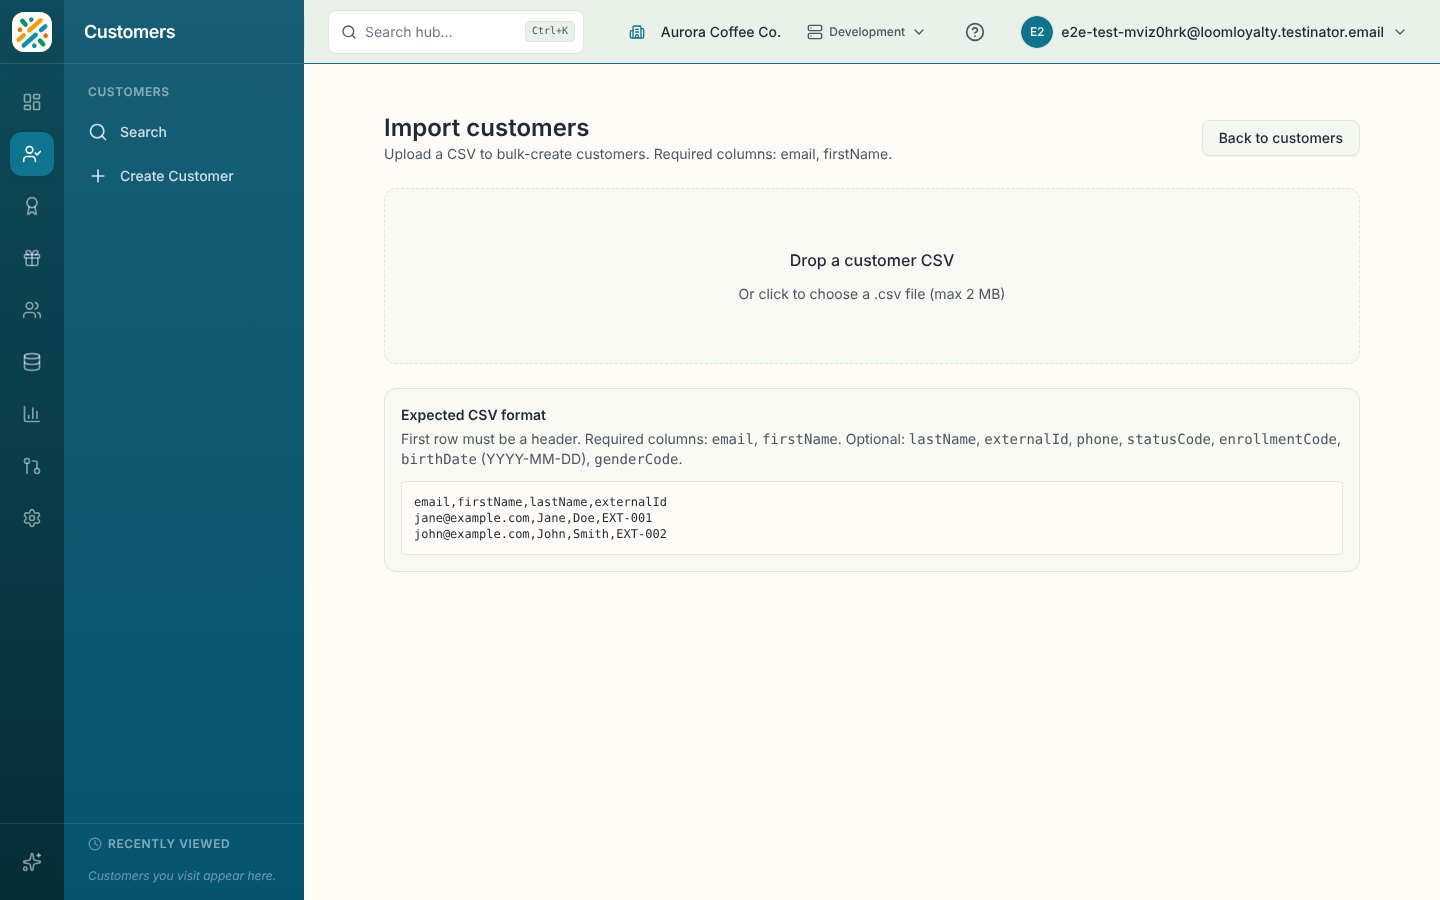This screenshot has height=900, width=1440.
Task: Click the magnifier icon in search hub
Action: coord(349,32)
